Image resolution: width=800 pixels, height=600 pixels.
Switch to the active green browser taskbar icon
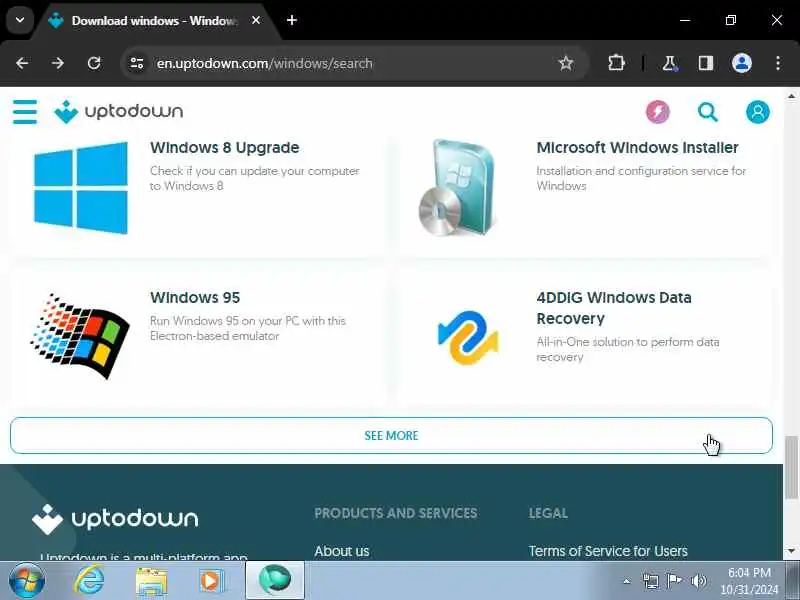275,580
